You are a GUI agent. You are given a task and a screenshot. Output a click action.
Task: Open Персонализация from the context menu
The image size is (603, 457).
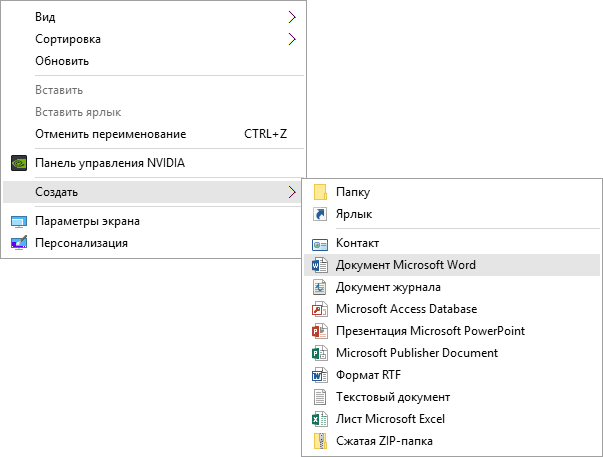(x=81, y=243)
